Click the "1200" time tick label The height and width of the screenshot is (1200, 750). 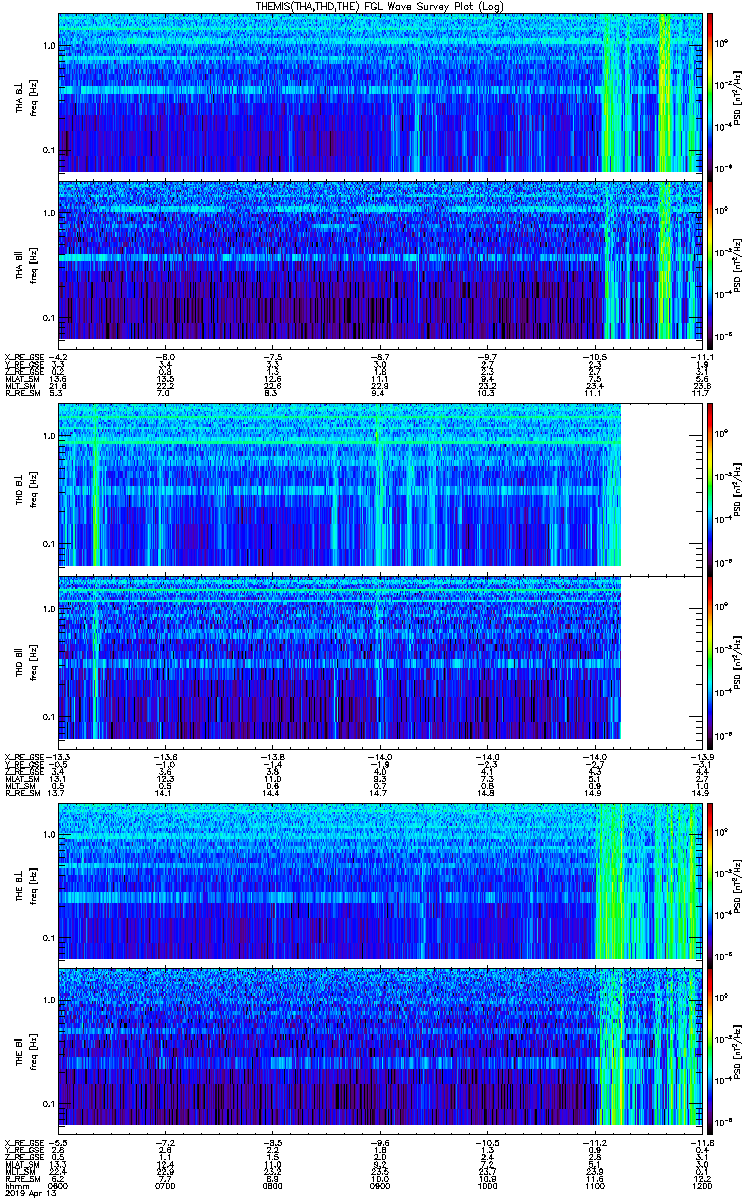[x=701, y=1187]
